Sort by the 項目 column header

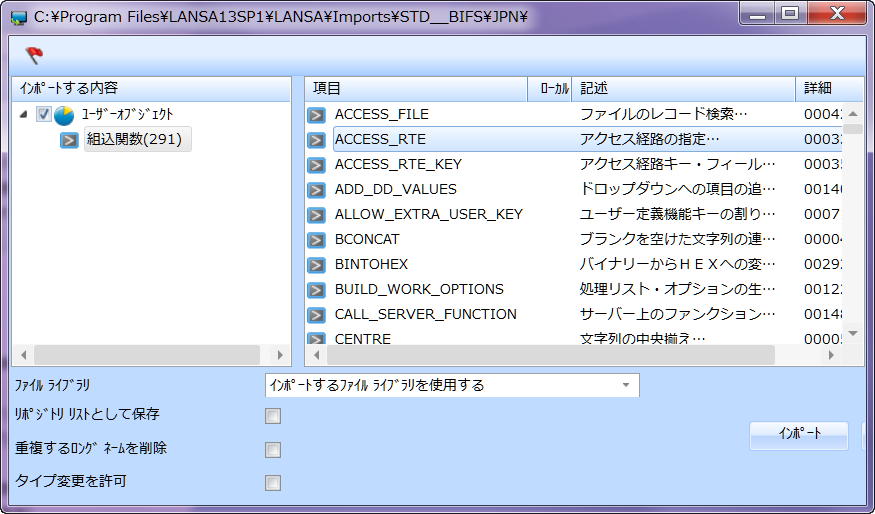point(416,89)
